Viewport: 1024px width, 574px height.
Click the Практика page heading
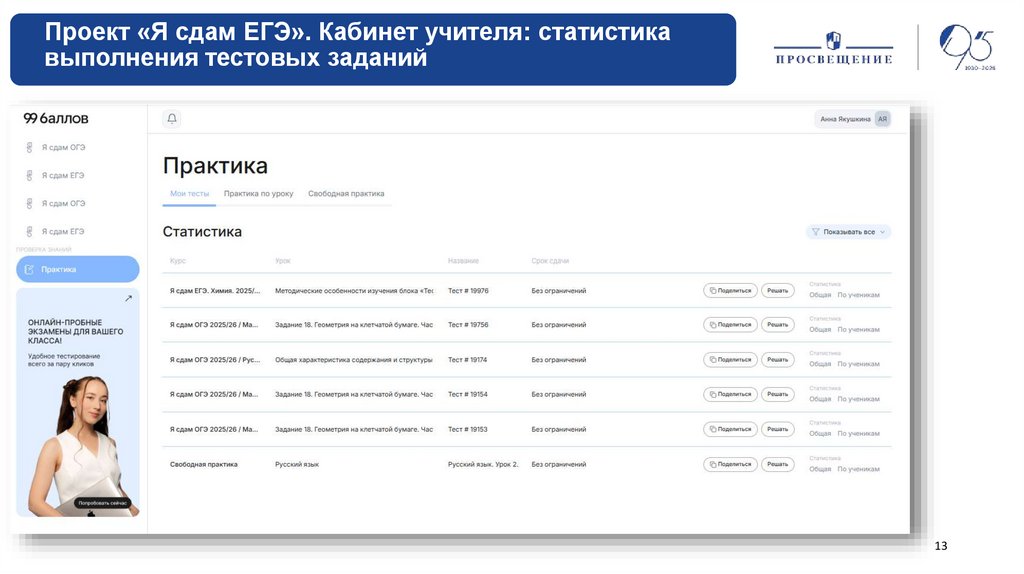pyautogui.click(x=215, y=166)
